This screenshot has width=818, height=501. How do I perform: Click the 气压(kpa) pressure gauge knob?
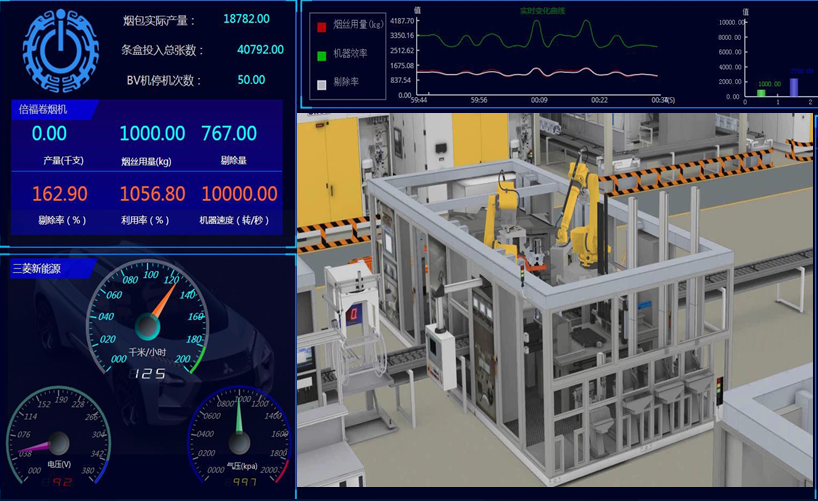[240, 440]
